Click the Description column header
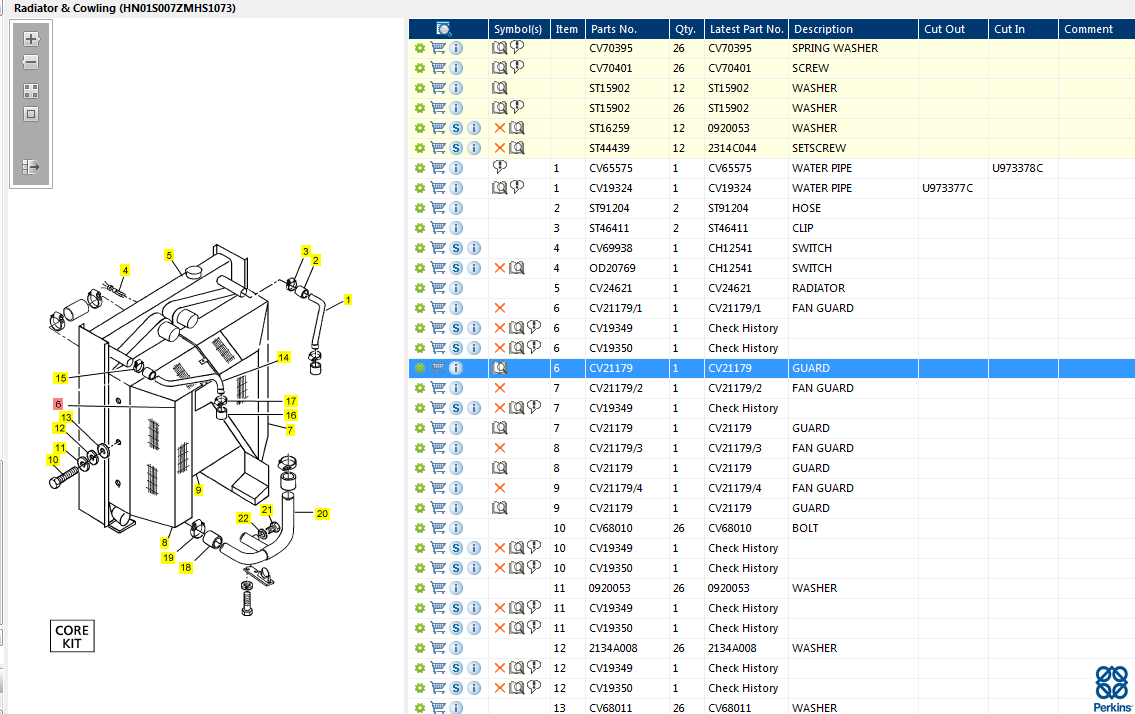Image resolution: width=1135 pixels, height=714 pixels. point(823,29)
